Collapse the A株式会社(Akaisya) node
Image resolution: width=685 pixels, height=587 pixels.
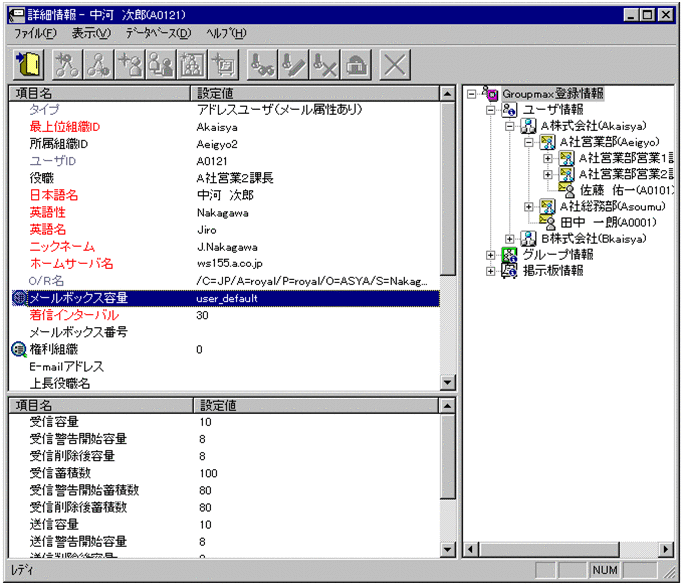pos(510,126)
